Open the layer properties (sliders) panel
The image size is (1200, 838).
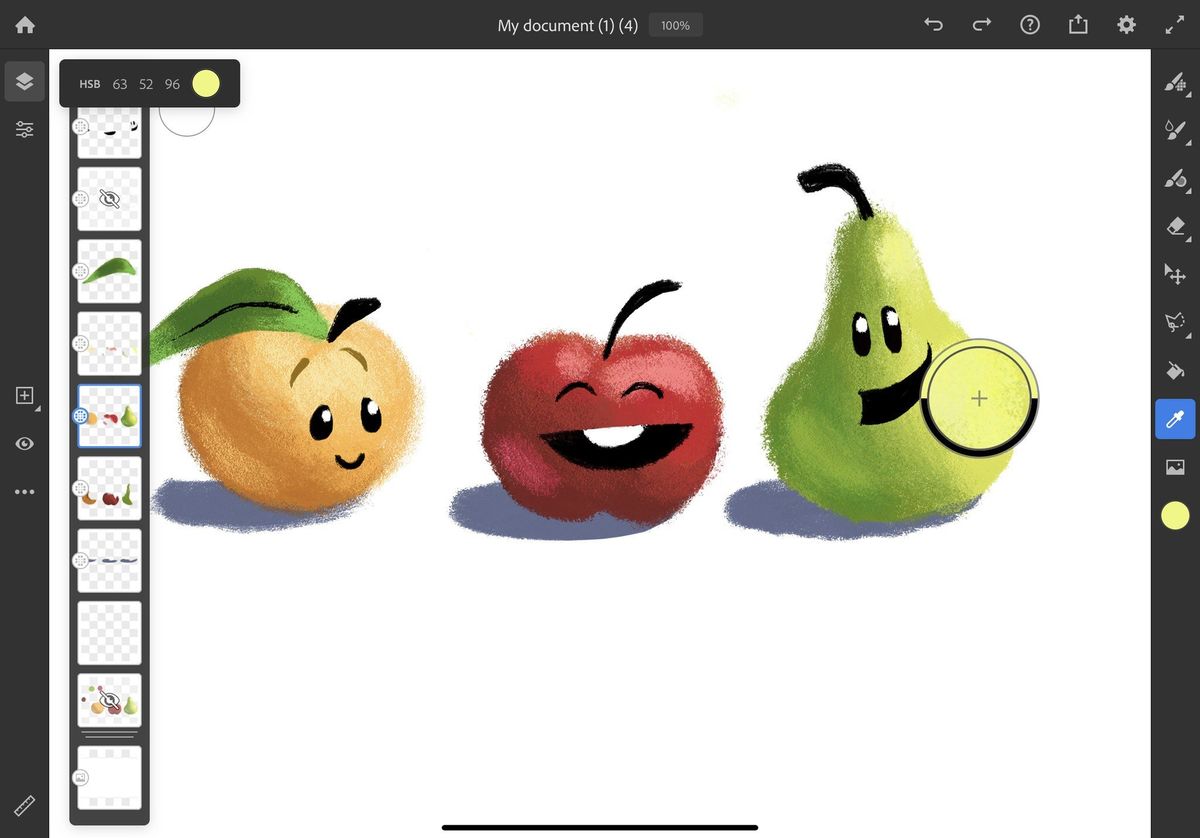[x=24, y=129]
